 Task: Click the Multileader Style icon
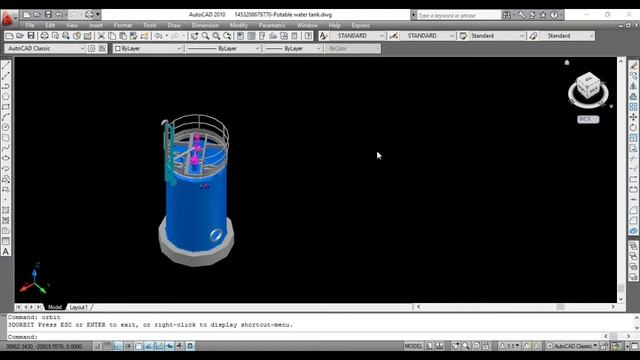coord(533,36)
